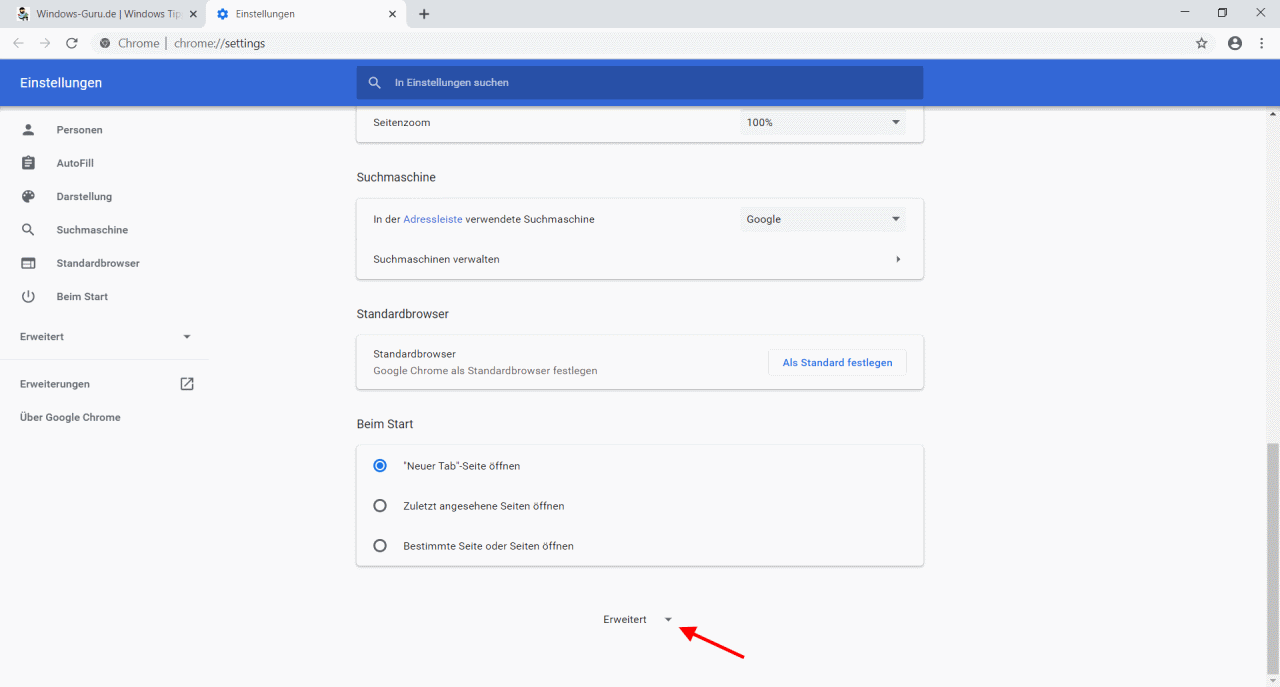The width and height of the screenshot is (1280, 687).
Task: Switch to the Windows-Guru.de tab
Action: [x=100, y=14]
